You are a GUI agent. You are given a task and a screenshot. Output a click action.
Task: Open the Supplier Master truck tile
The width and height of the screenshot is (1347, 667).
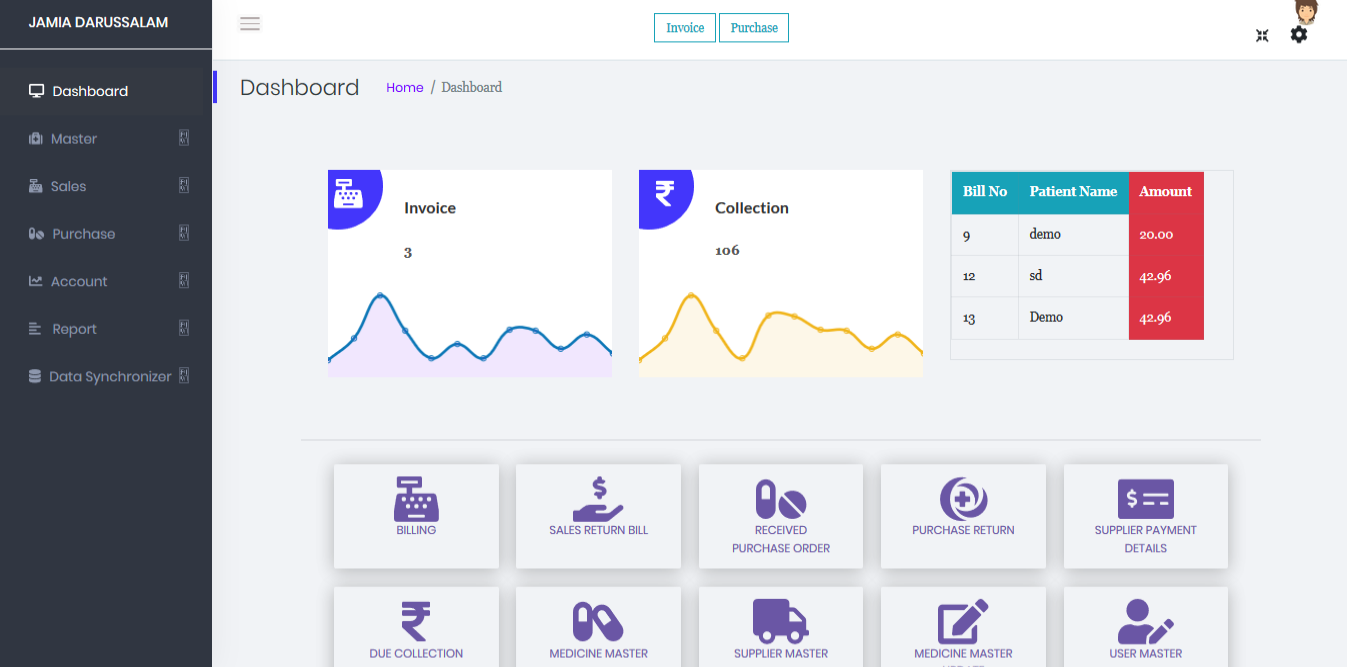781,627
